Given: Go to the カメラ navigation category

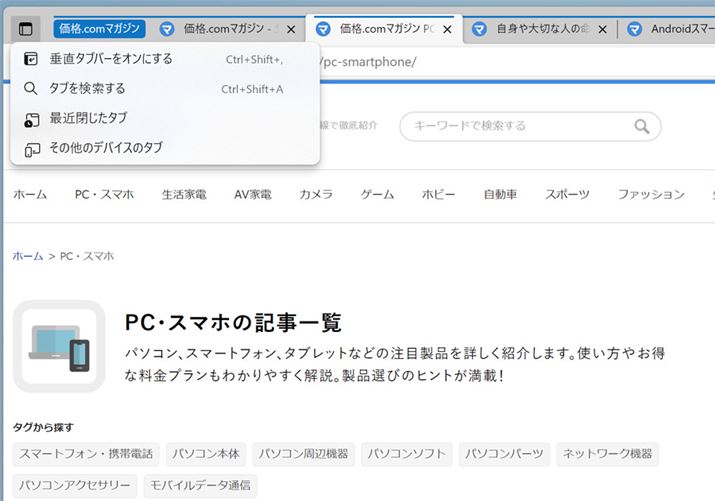Looking at the screenshot, I should pos(316,195).
